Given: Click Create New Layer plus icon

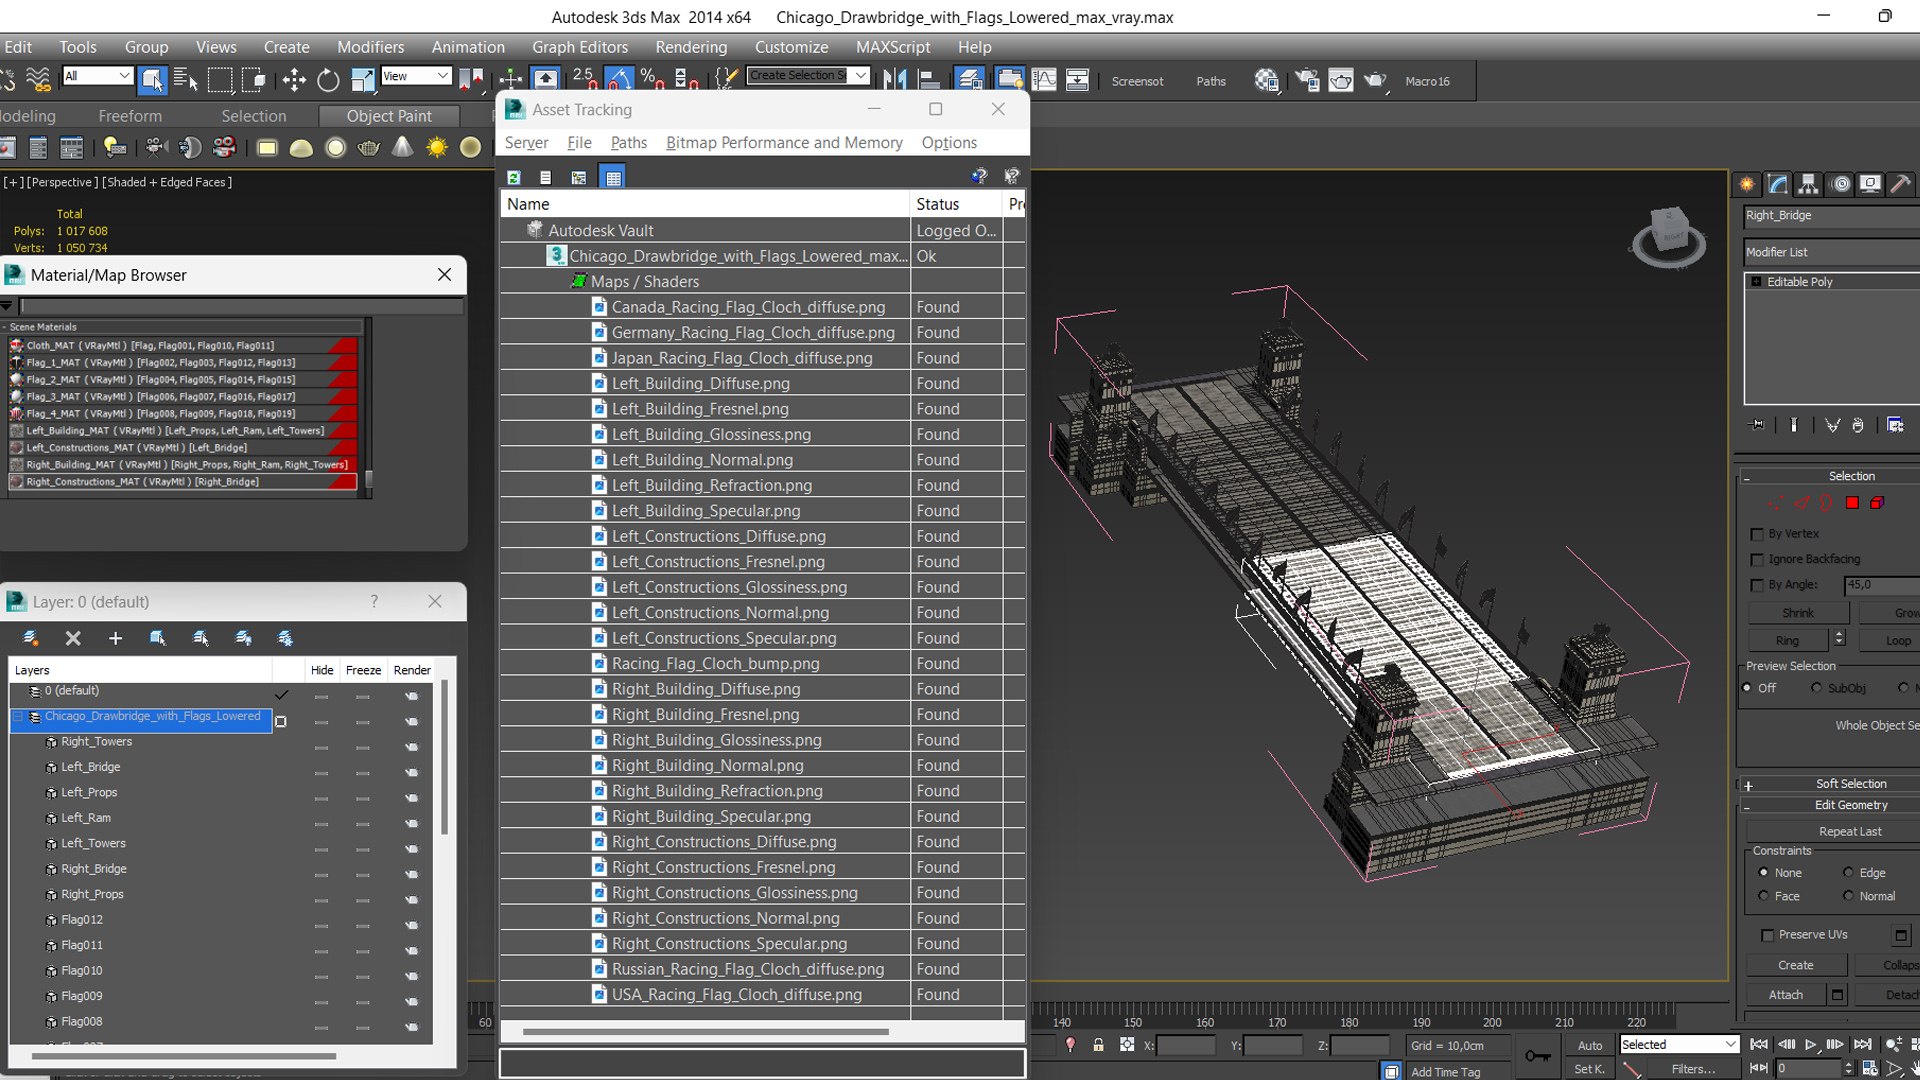Looking at the screenshot, I should (115, 638).
